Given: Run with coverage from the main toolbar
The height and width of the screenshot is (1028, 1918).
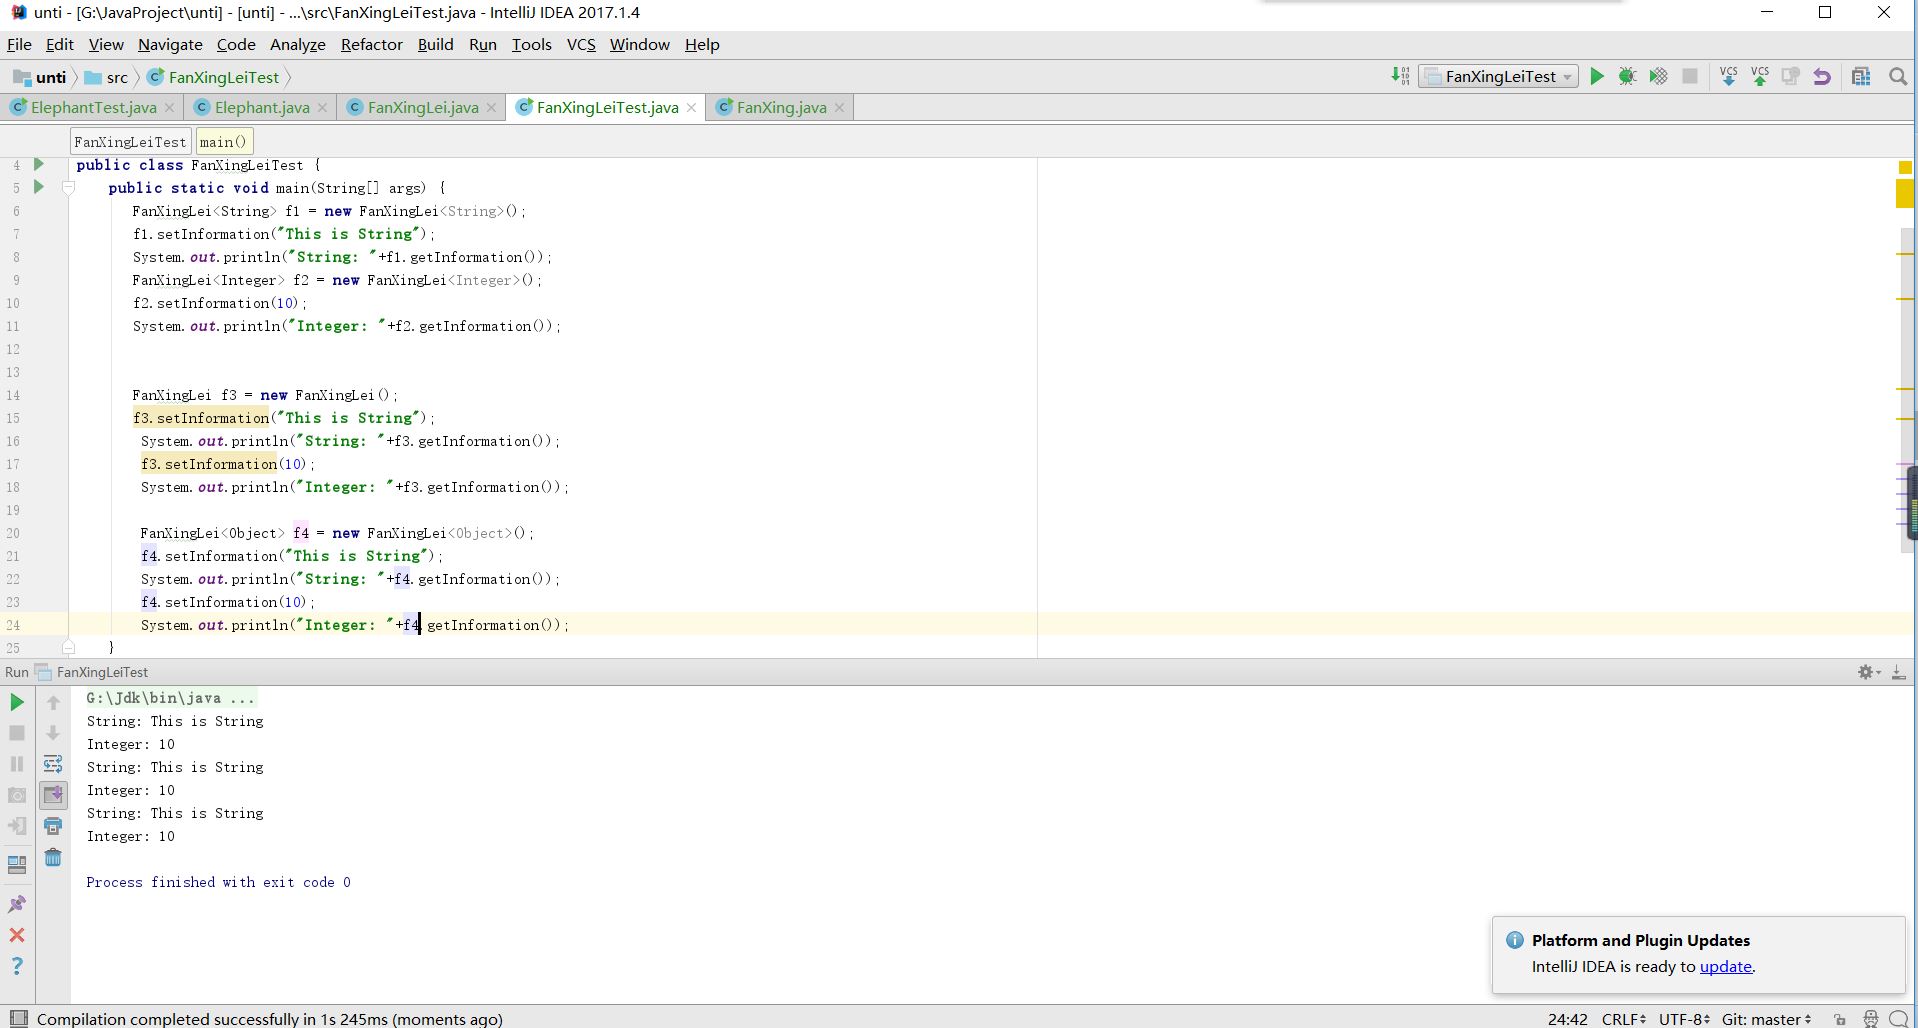Looking at the screenshot, I should point(1659,77).
